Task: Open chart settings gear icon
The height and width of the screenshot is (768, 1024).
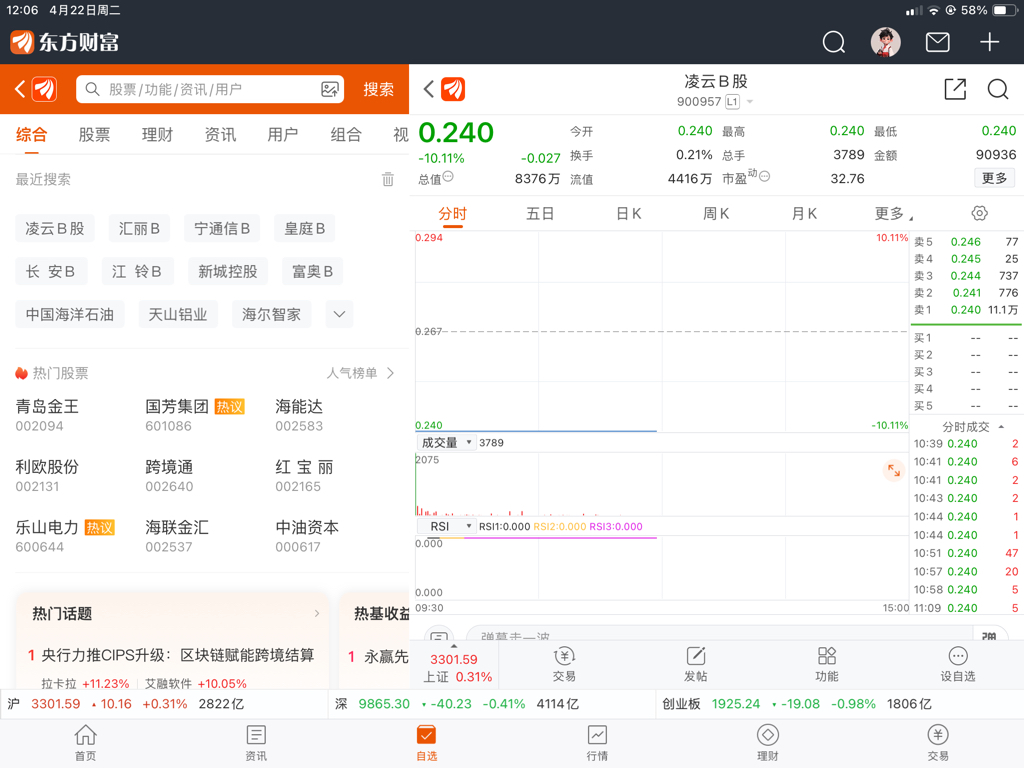Action: pyautogui.click(x=979, y=213)
